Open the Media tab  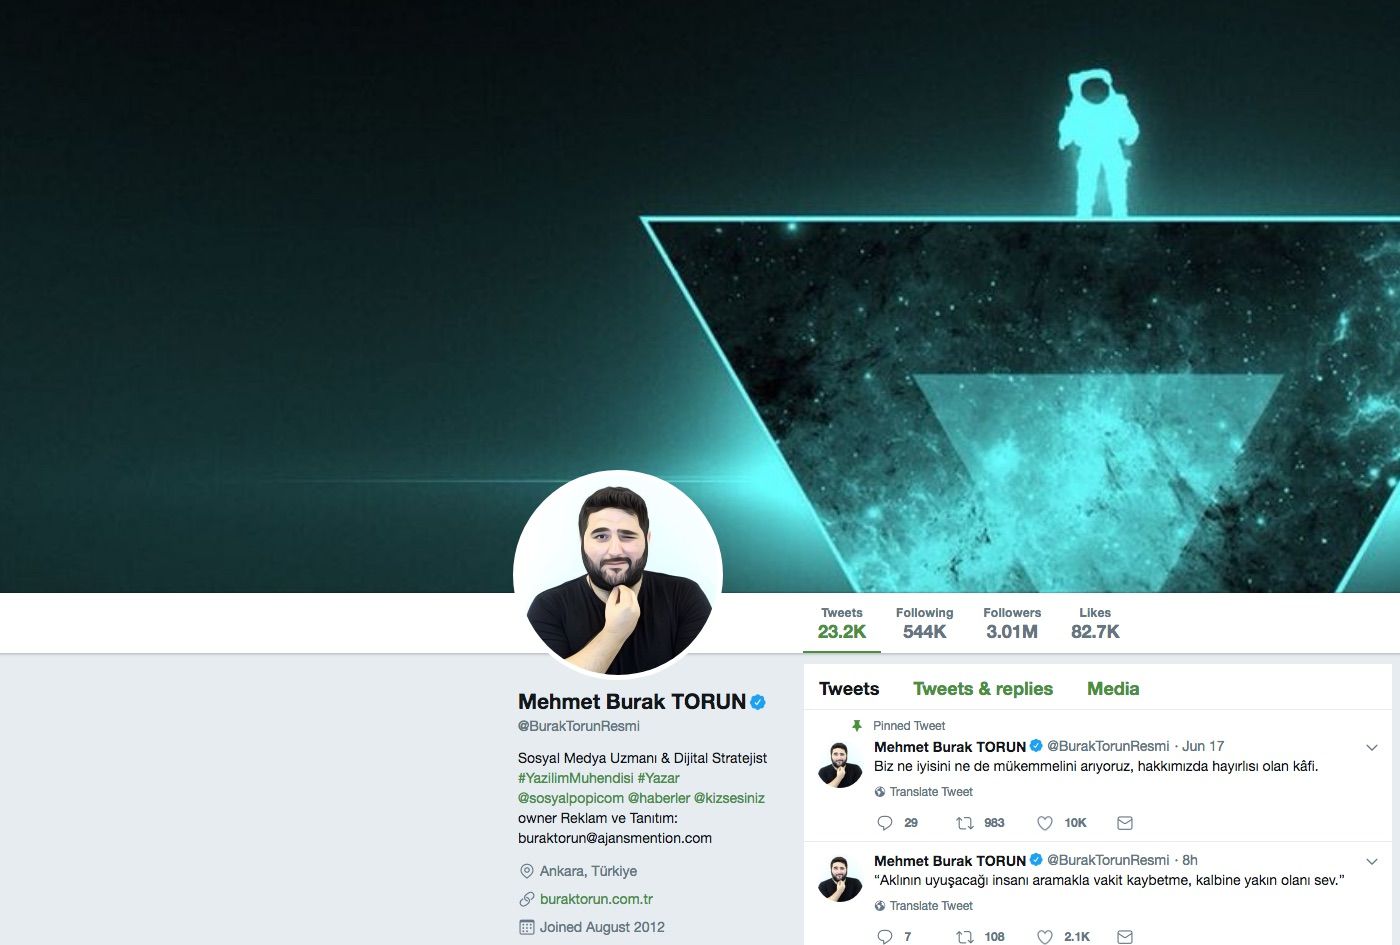[x=1113, y=689]
